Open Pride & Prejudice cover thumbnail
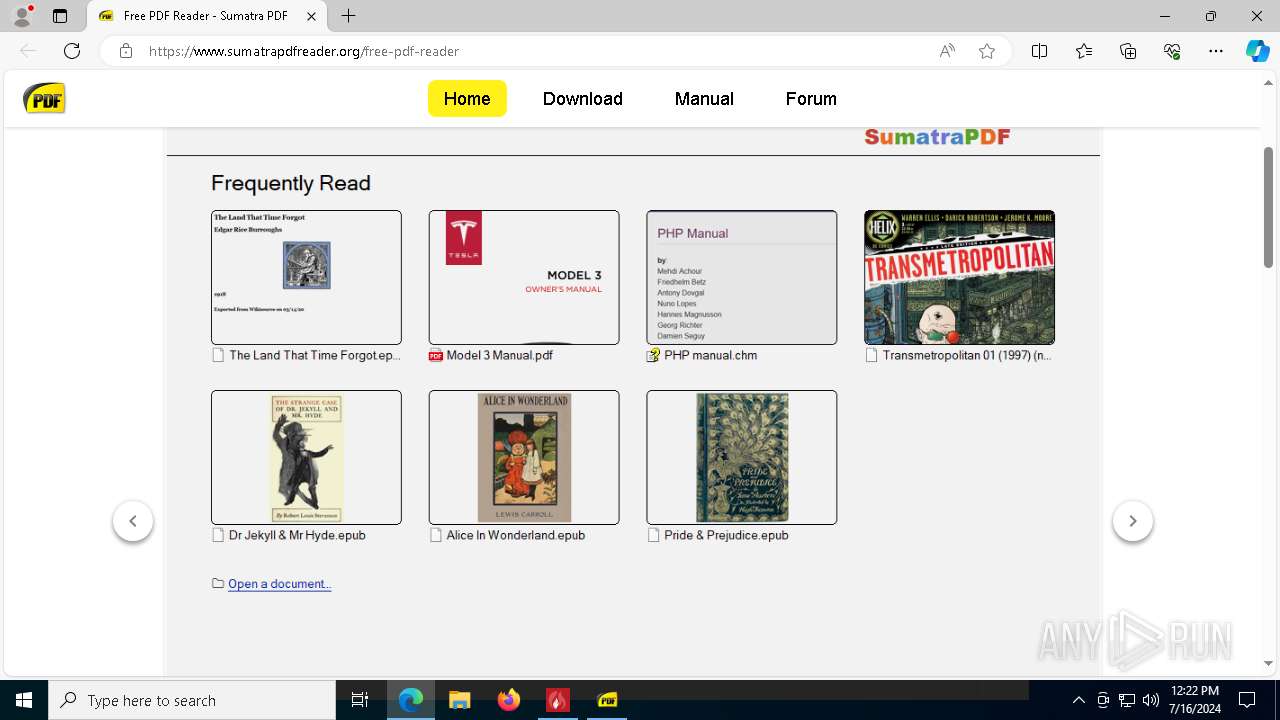Screen dimensions: 1280x720 click(x=742, y=457)
